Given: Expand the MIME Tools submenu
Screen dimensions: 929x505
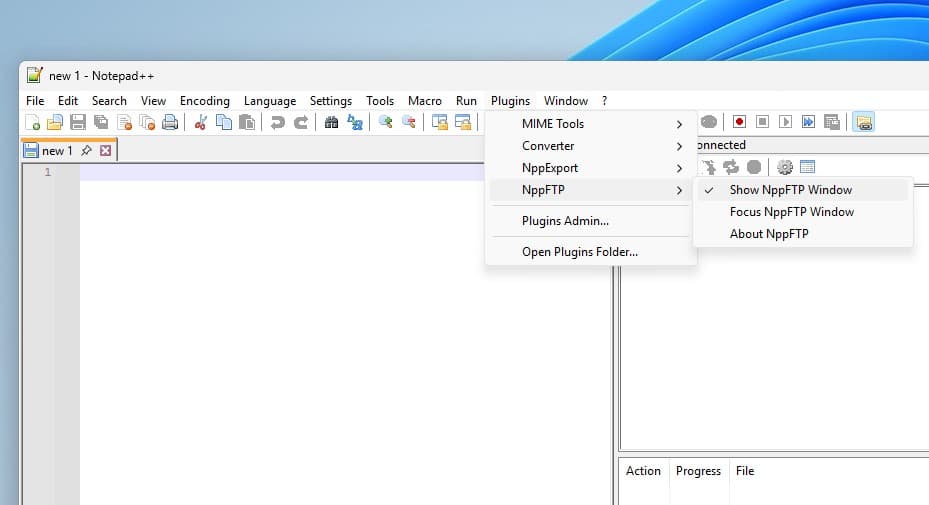Looking at the screenshot, I should (x=590, y=124).
